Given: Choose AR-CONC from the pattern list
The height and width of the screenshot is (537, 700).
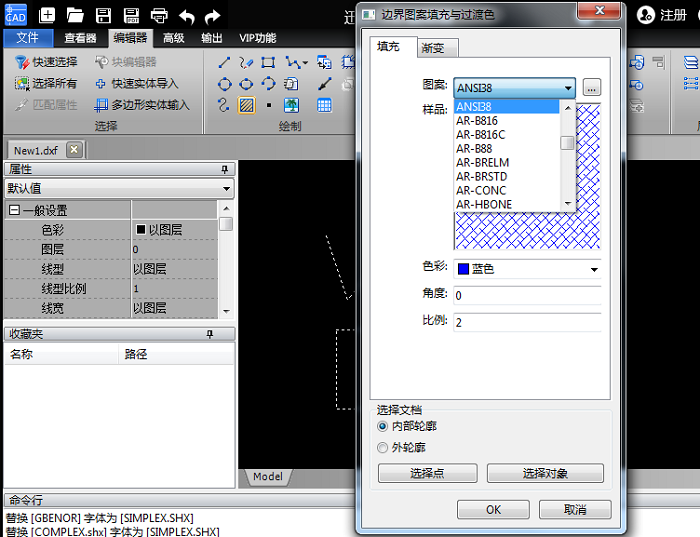Looking at the screenshot, I should tap(482, 190).
